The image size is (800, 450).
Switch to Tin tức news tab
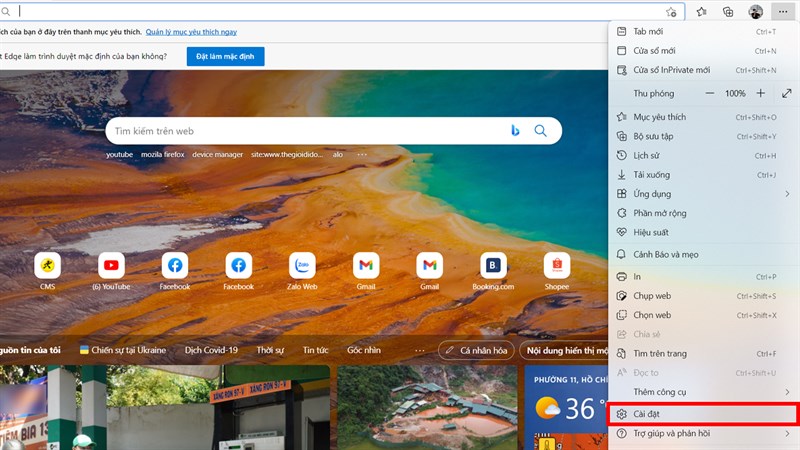coord(315,351)
